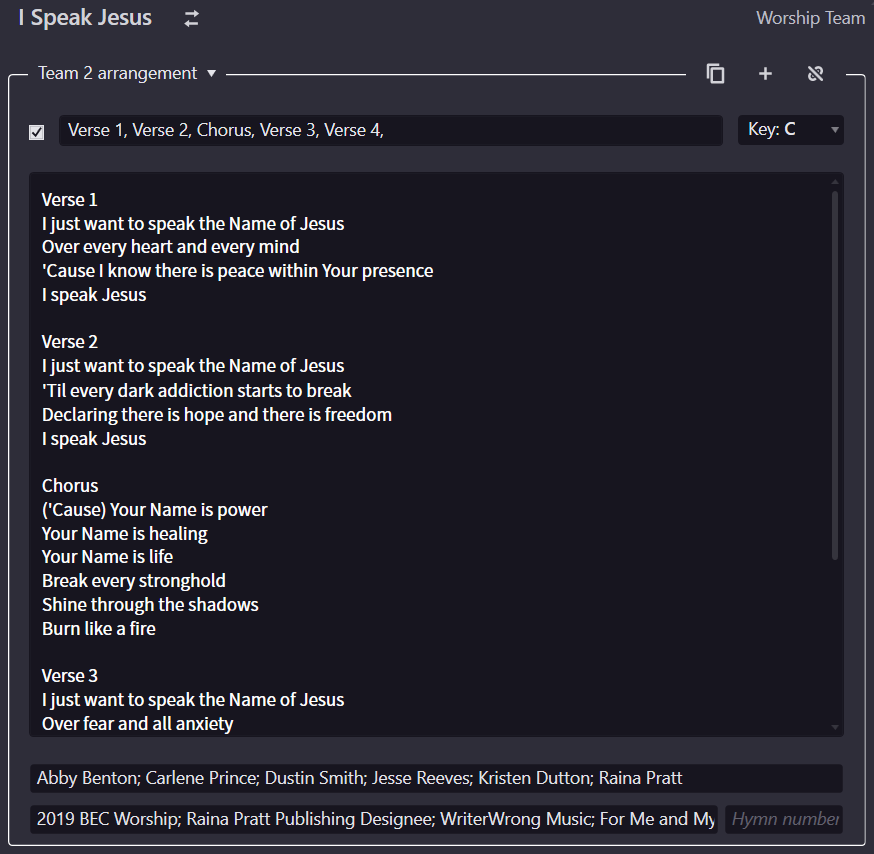Click the line 'Burn like a fire'

point(99,629)
